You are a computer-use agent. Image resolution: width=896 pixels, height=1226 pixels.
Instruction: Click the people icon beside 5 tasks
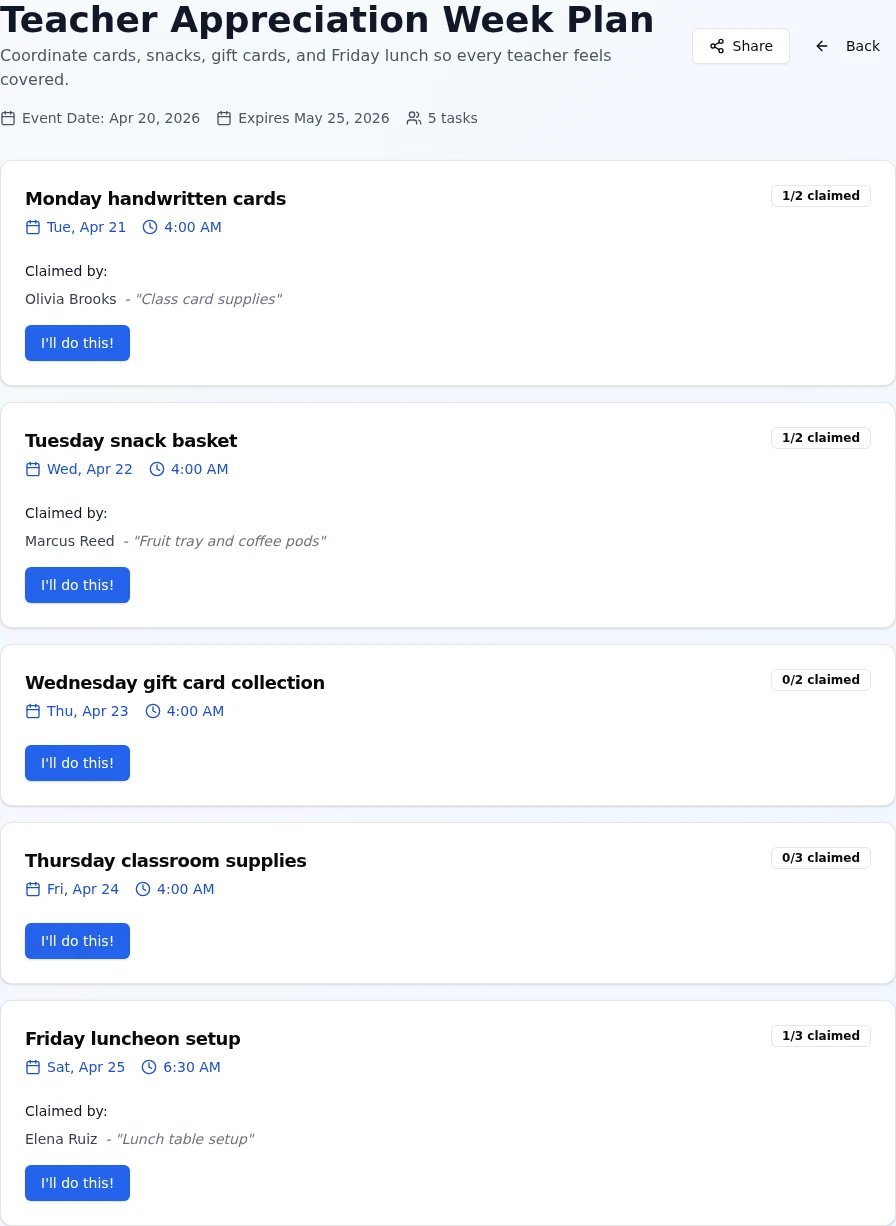coord(414,118)
